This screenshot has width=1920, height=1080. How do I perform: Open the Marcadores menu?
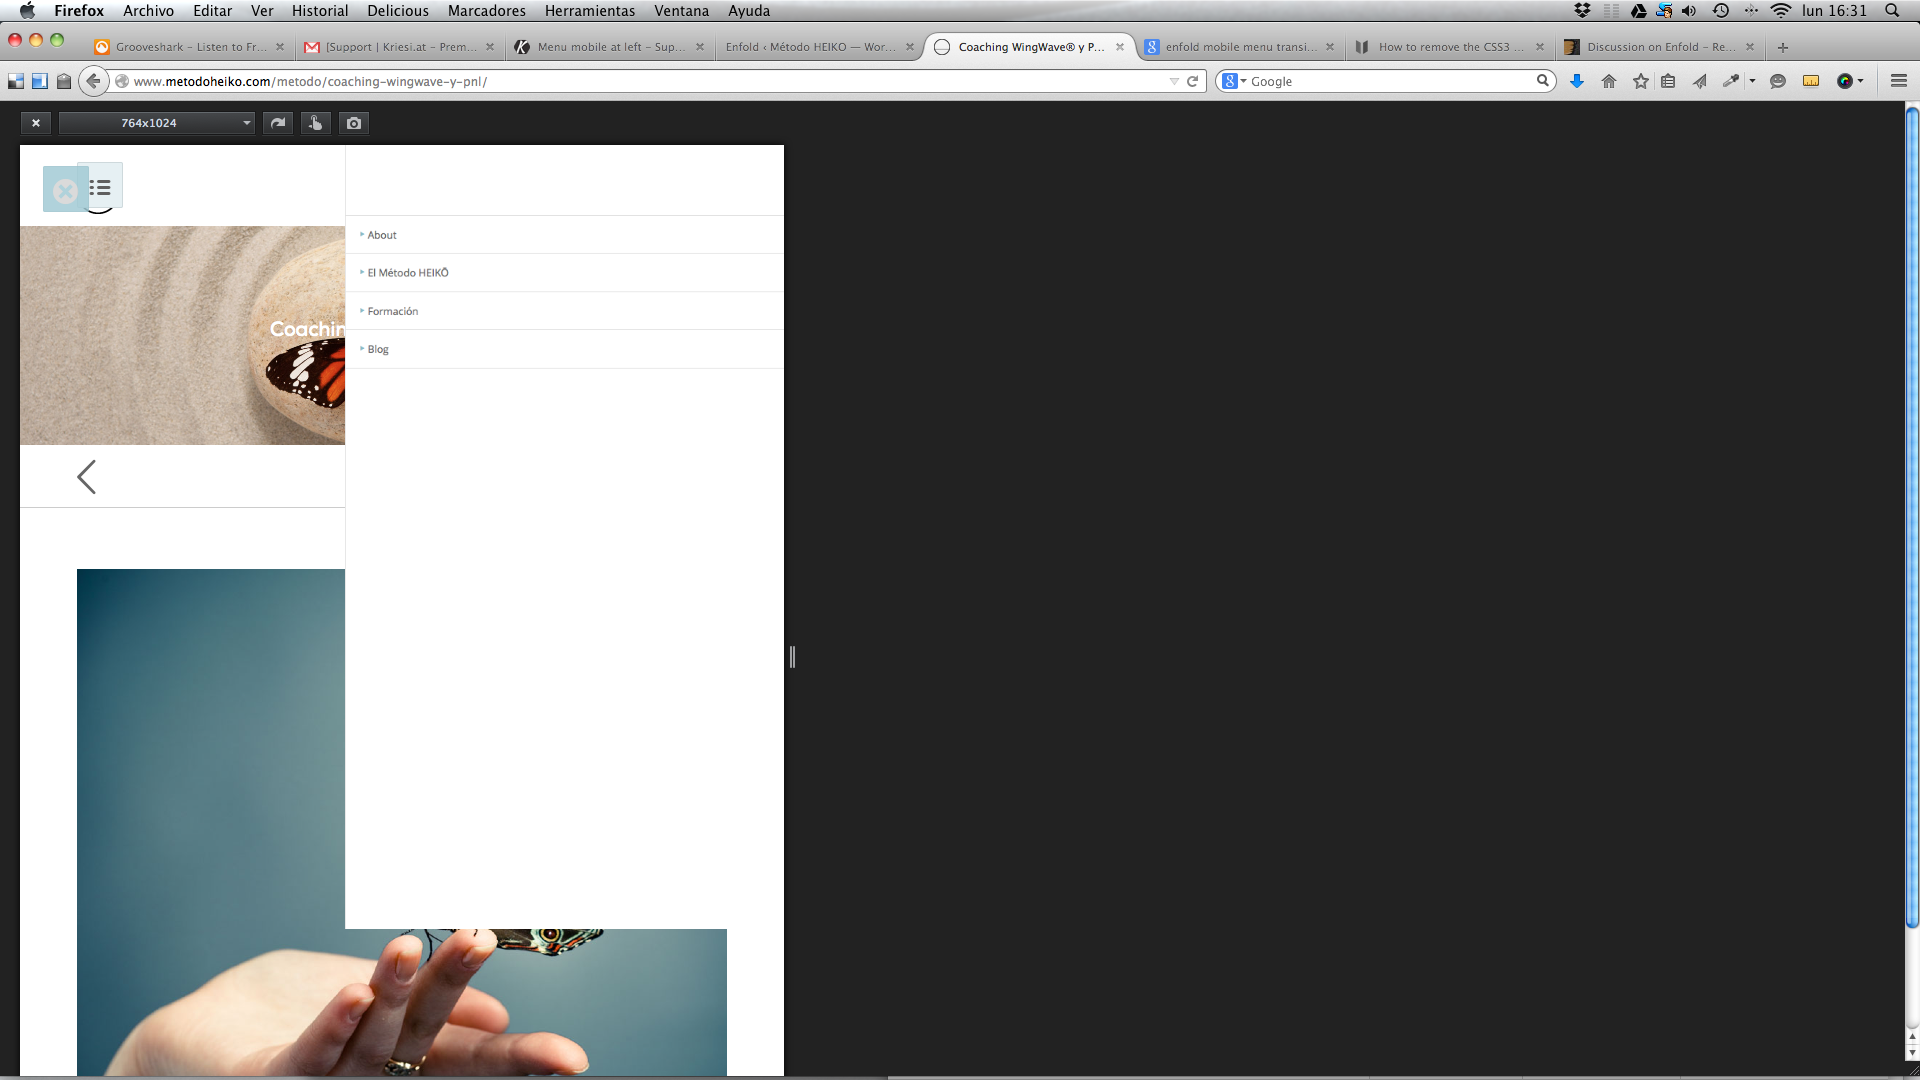pos(487,10)
